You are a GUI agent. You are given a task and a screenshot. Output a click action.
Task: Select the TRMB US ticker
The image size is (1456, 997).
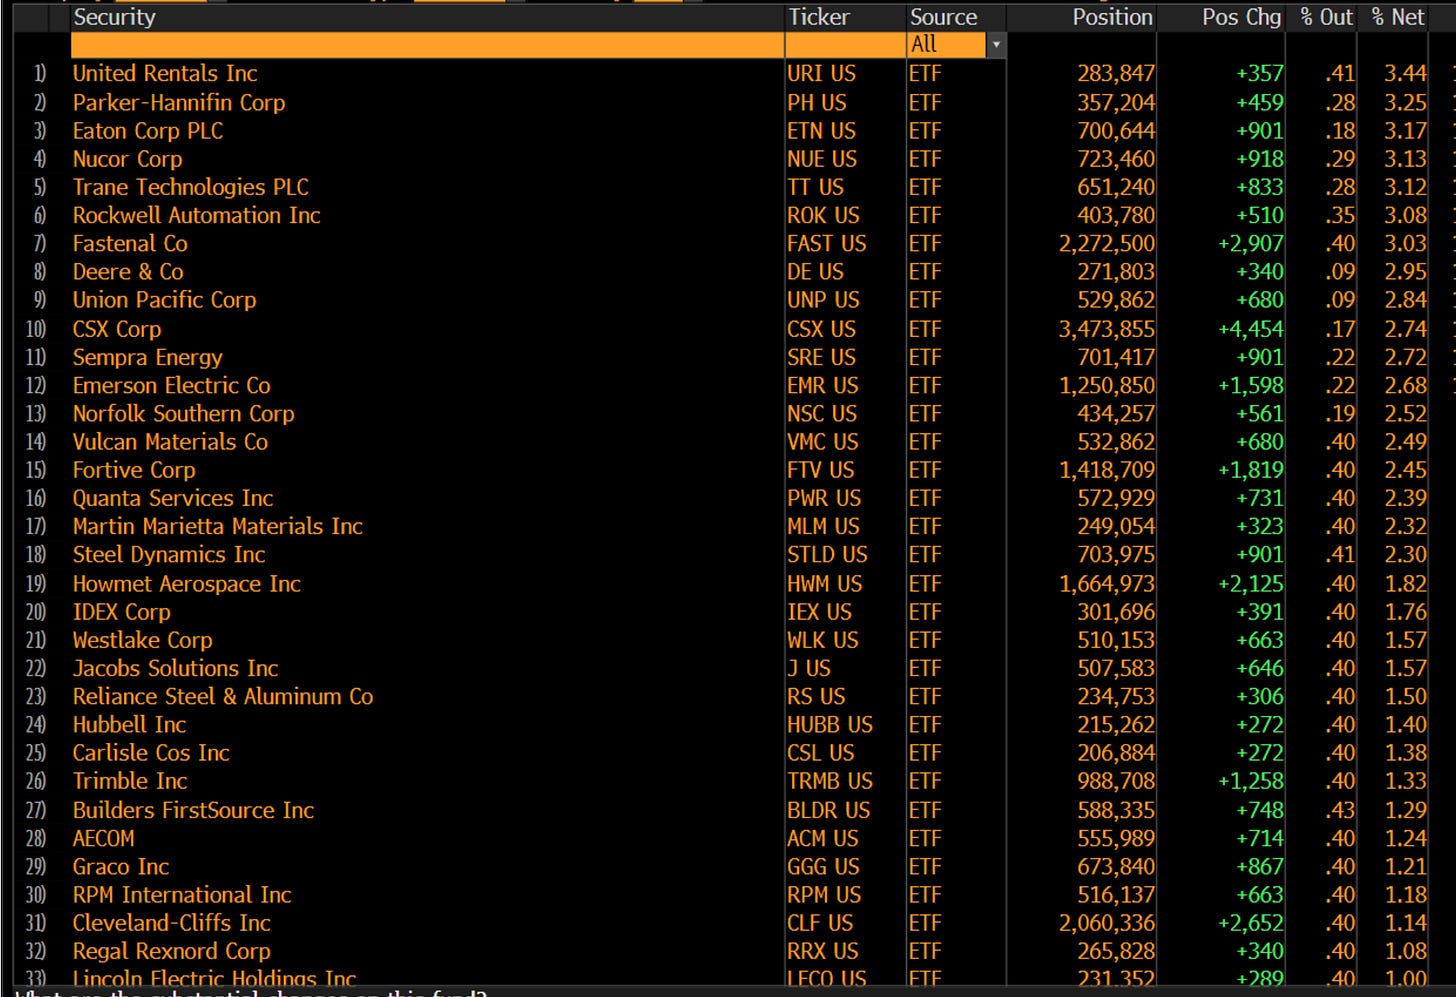click(830, 781)
